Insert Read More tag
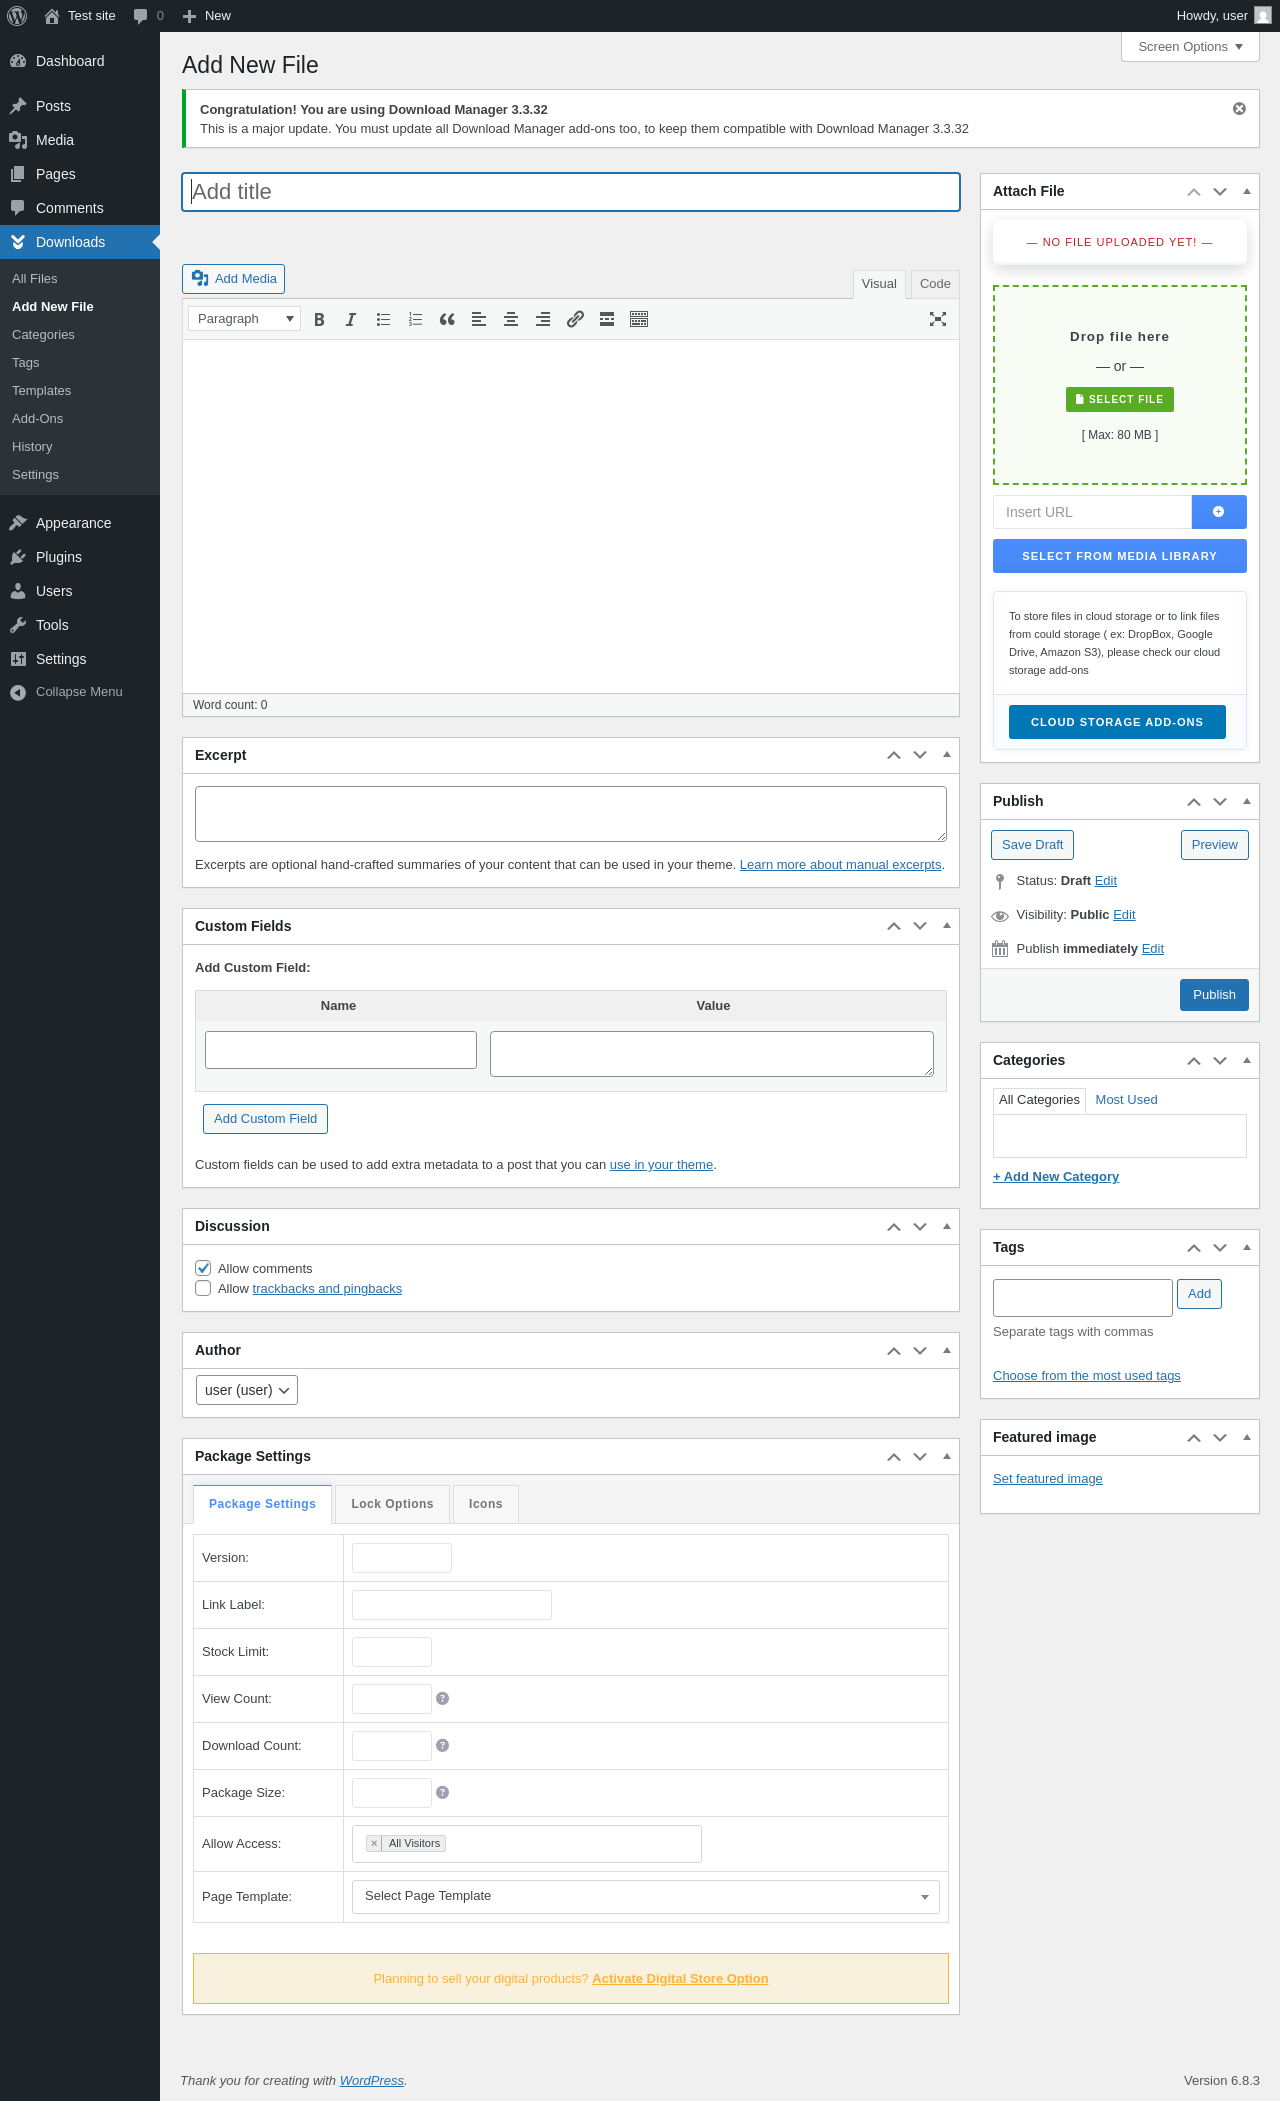 point(607,319)
